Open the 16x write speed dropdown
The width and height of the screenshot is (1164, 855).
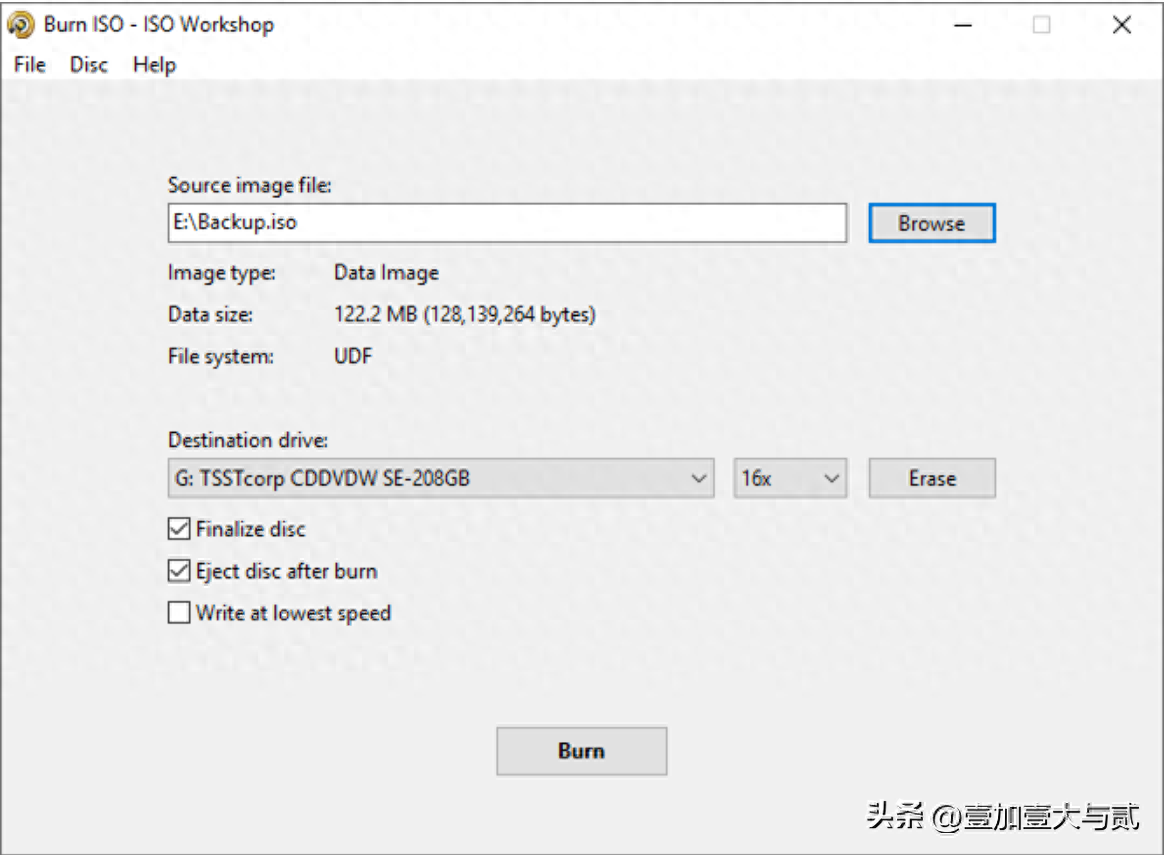click(790, 478)
